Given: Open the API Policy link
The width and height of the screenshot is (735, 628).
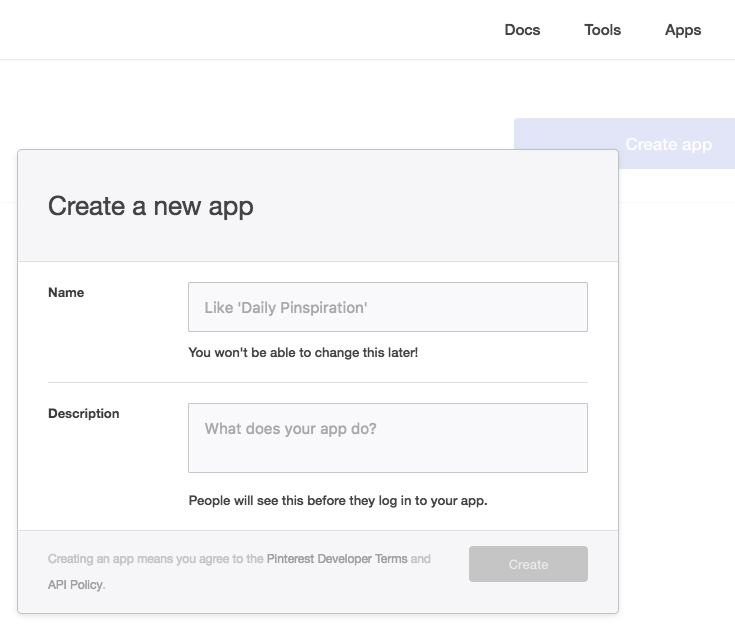Looking at the screenshot, I should 75,585.
